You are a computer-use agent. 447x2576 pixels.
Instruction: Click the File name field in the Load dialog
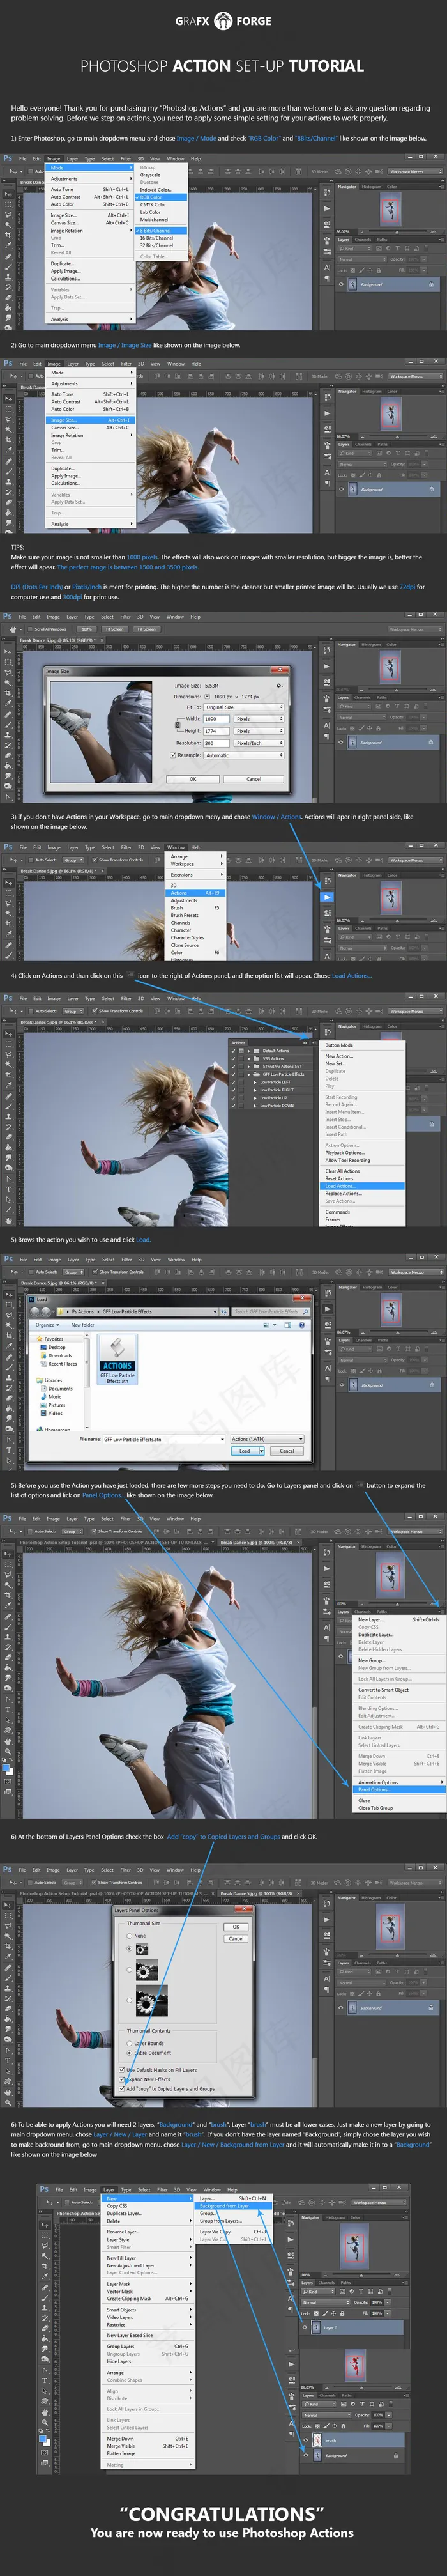[x=164, y=1439]
